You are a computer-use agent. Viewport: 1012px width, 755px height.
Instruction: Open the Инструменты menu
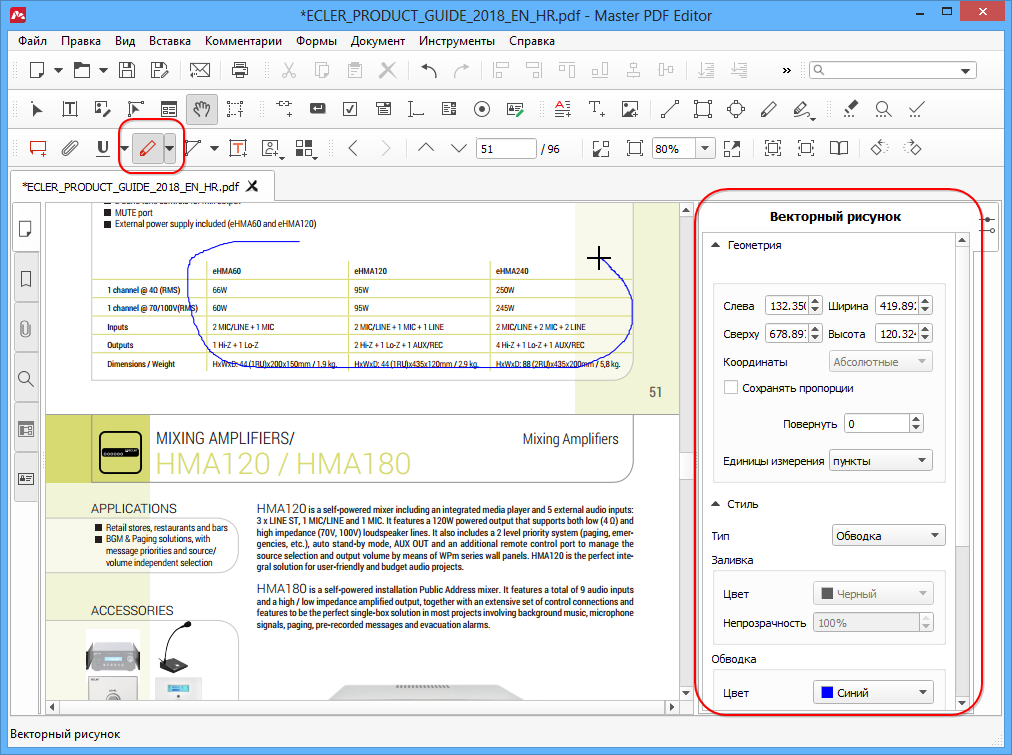tap(457, 41)
